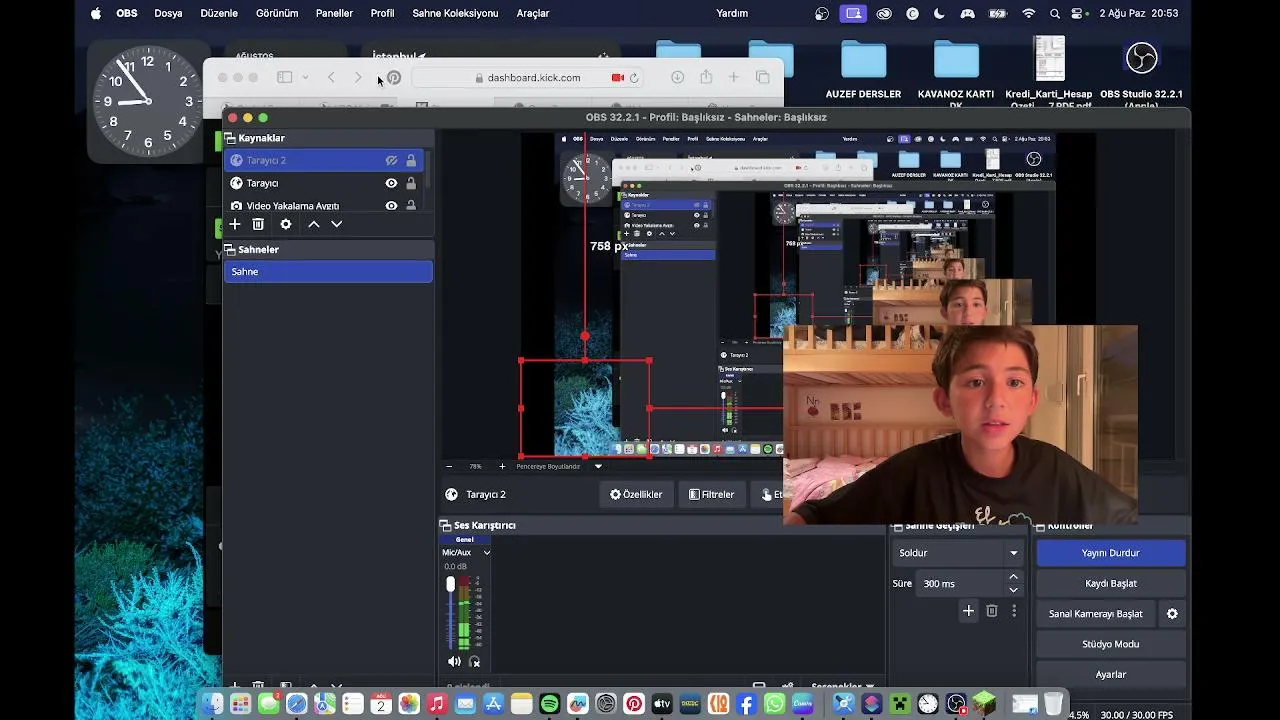This screenshot has height=720, width=1280.
Task: Open source properties gear in Kaynaklar
Action: [286, 224]
